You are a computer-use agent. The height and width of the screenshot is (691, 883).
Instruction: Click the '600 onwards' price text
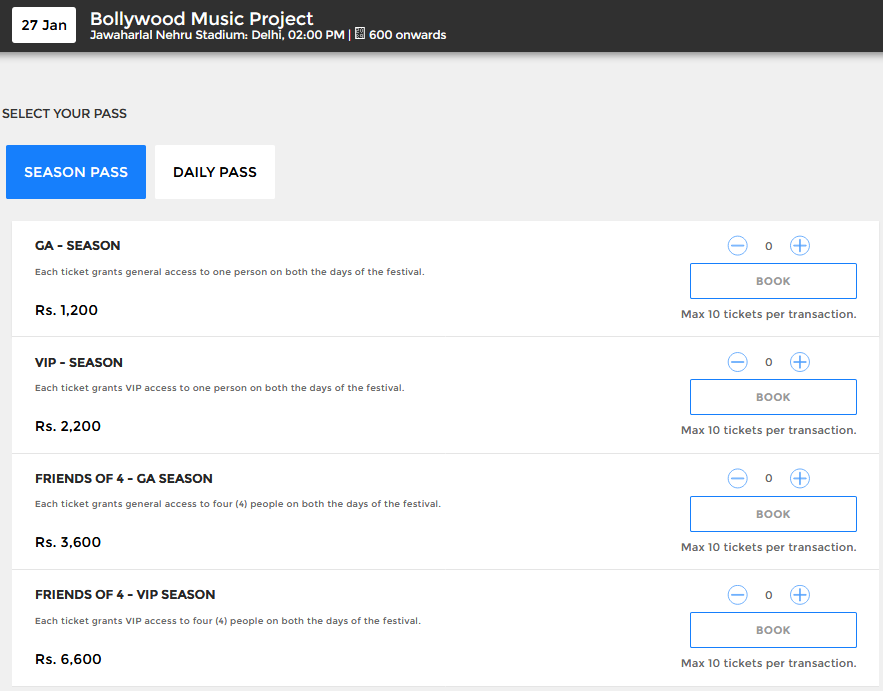pyautogui.click(x=408, y=35)
